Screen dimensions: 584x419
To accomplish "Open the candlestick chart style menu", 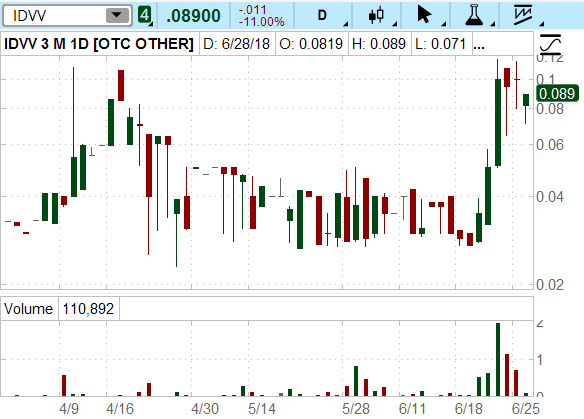I will point(376,15).
